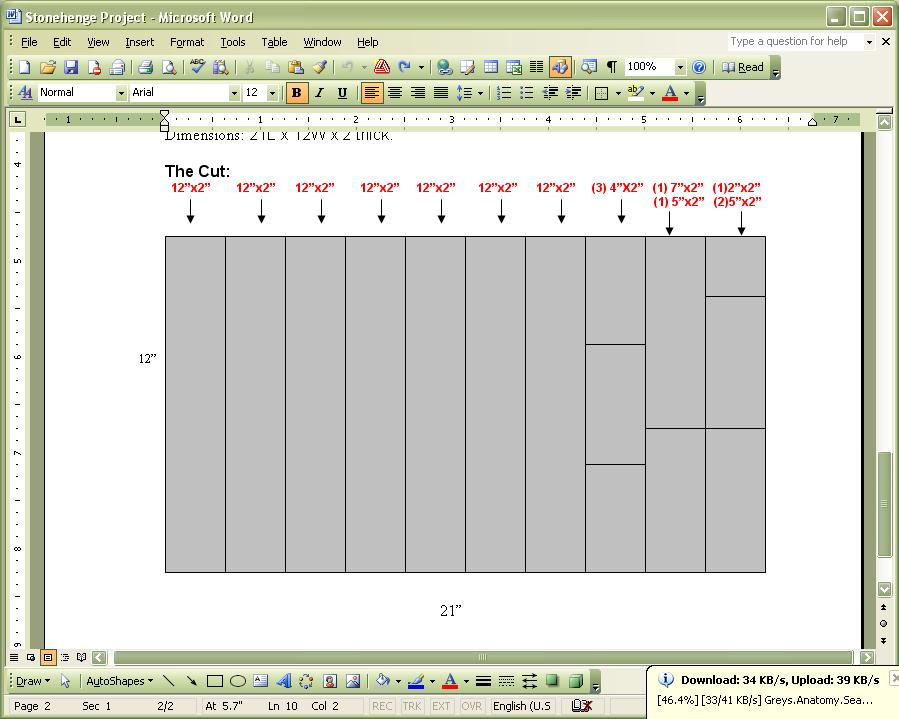Choose the Oval drawing tool
This screenshot has width=899, height=719.
[x=238, y=681]
